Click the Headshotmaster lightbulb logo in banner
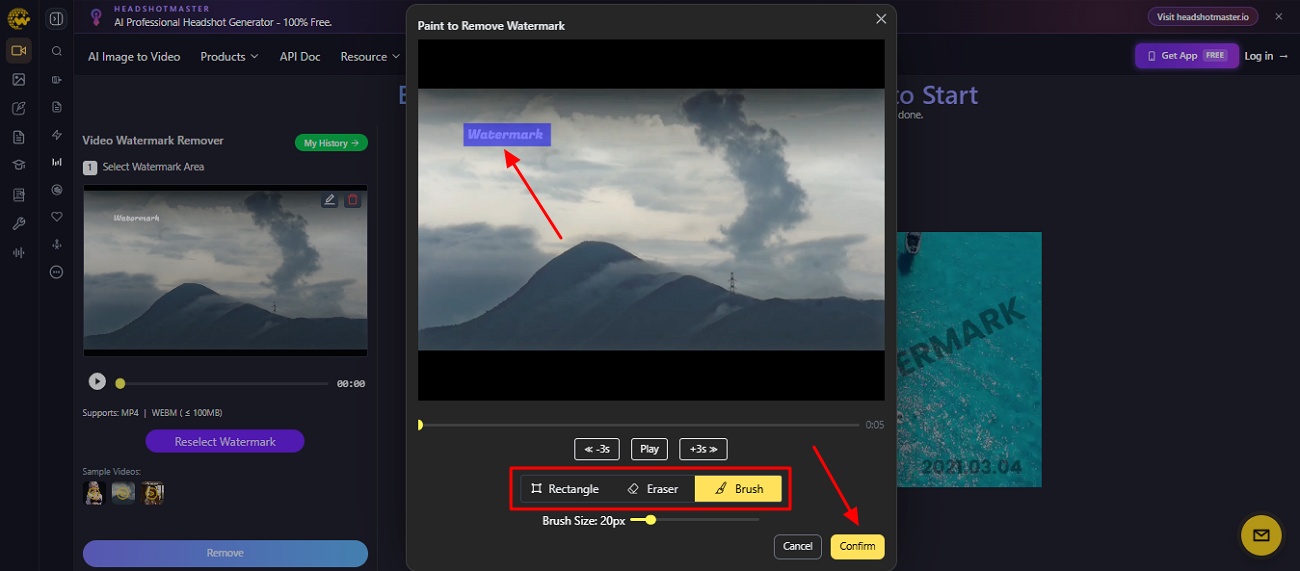Image resolution: width=1300 pixels, height=571 pixels. (x=96, y=17)
